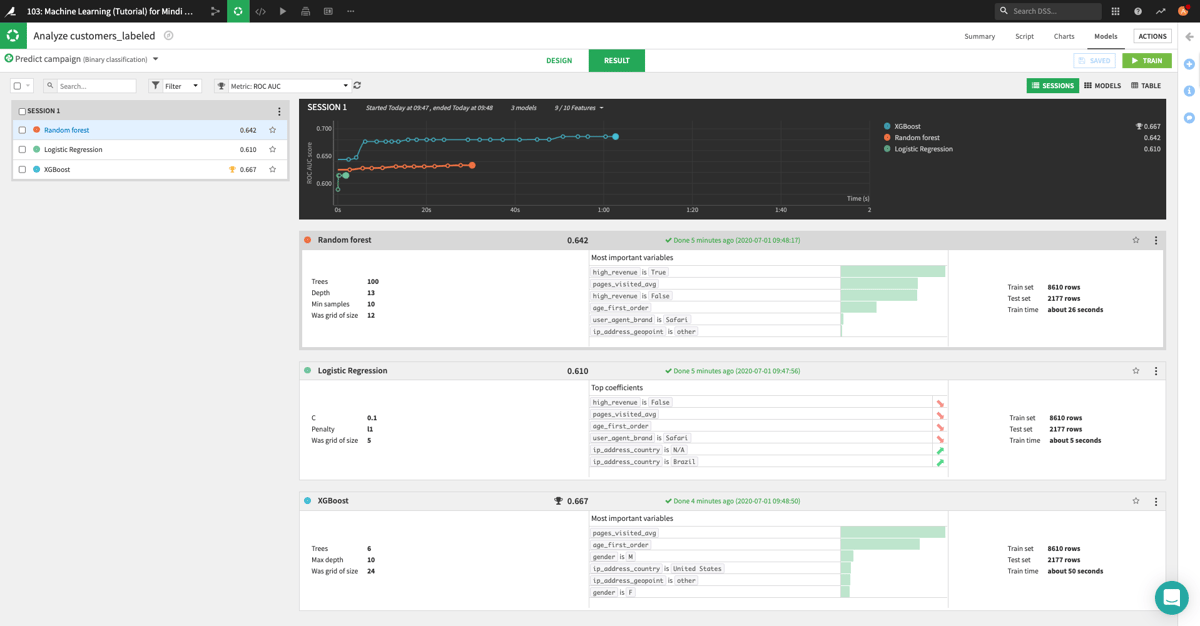Select the XGBoost checkbox in the session list
The height and width of the screenshot is (626, 1200).
click(x=22, y=169)
